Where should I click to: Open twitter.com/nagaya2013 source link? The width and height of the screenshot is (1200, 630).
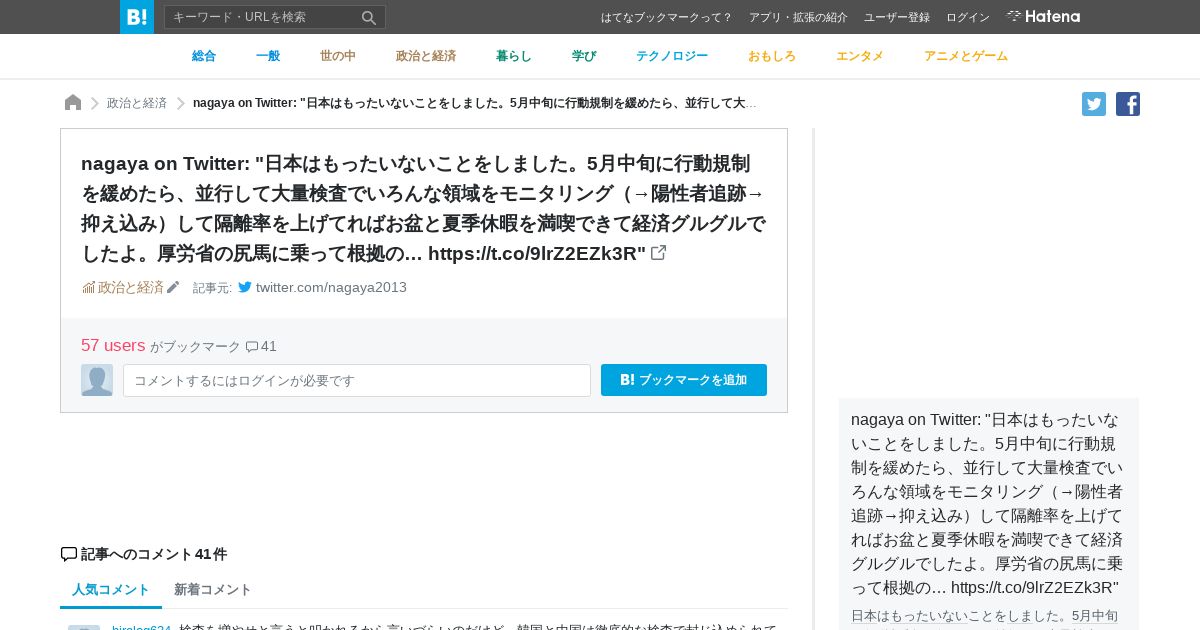tap(331, 287)
